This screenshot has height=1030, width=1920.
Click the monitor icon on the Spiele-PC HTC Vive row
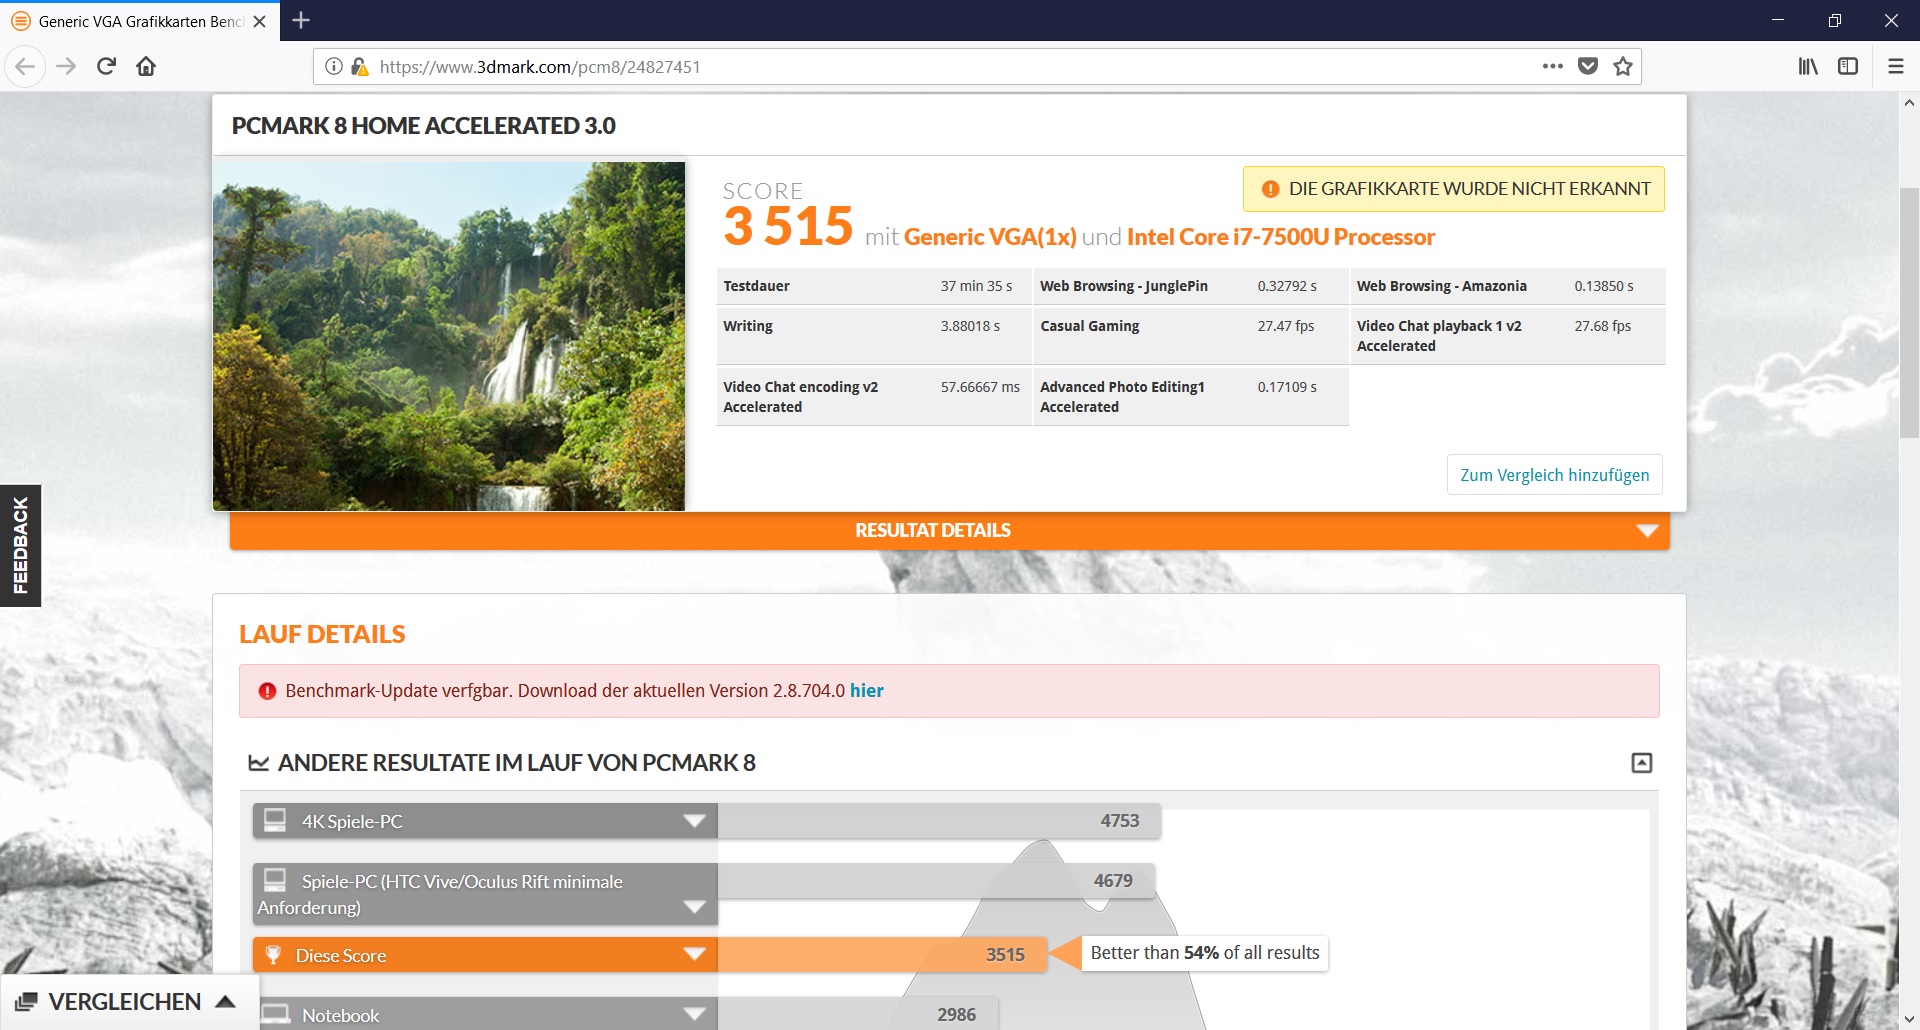[x=275, y=880]
